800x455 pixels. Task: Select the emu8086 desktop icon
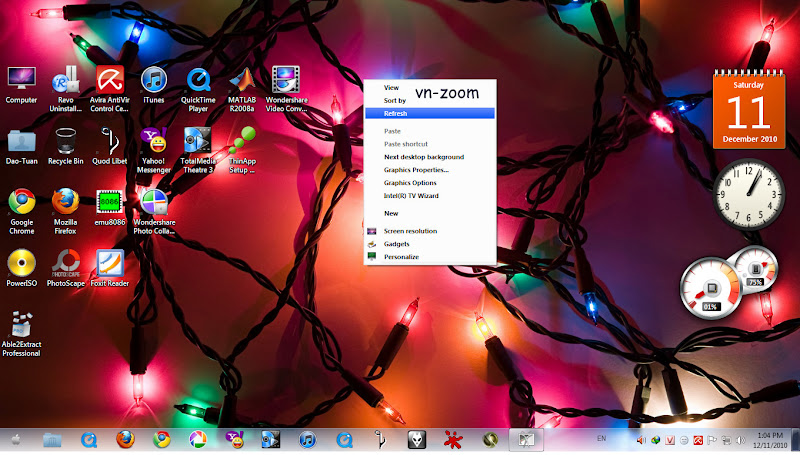tap(110, 208)
